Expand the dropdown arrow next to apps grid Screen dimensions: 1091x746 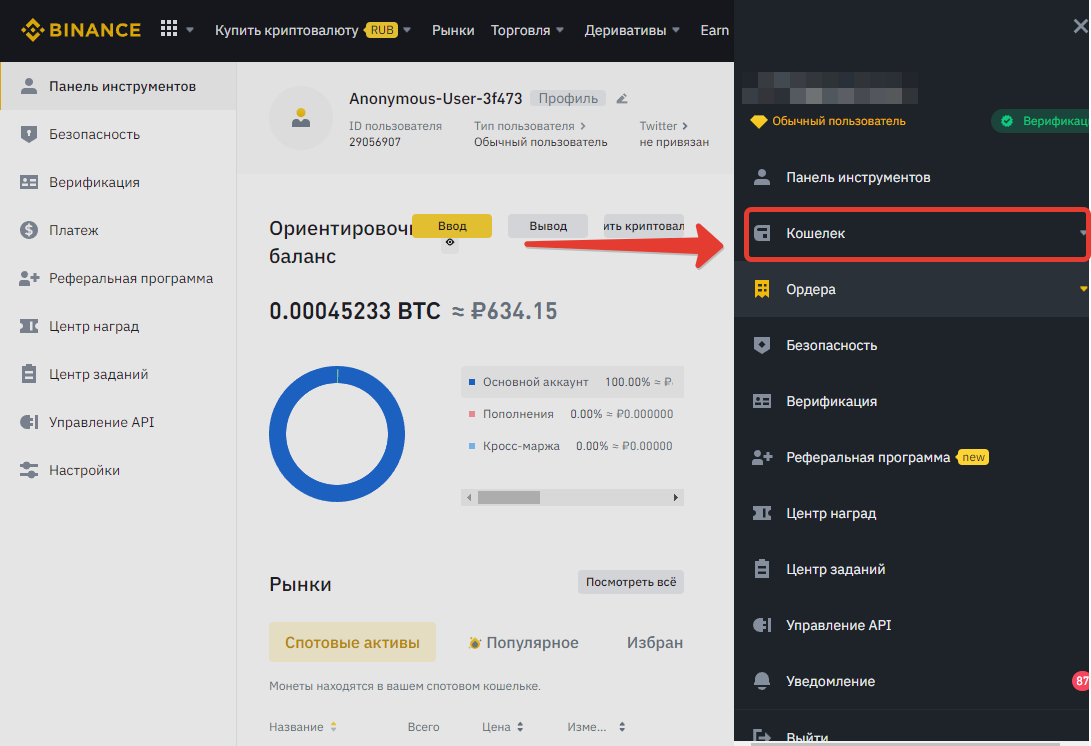189,30
